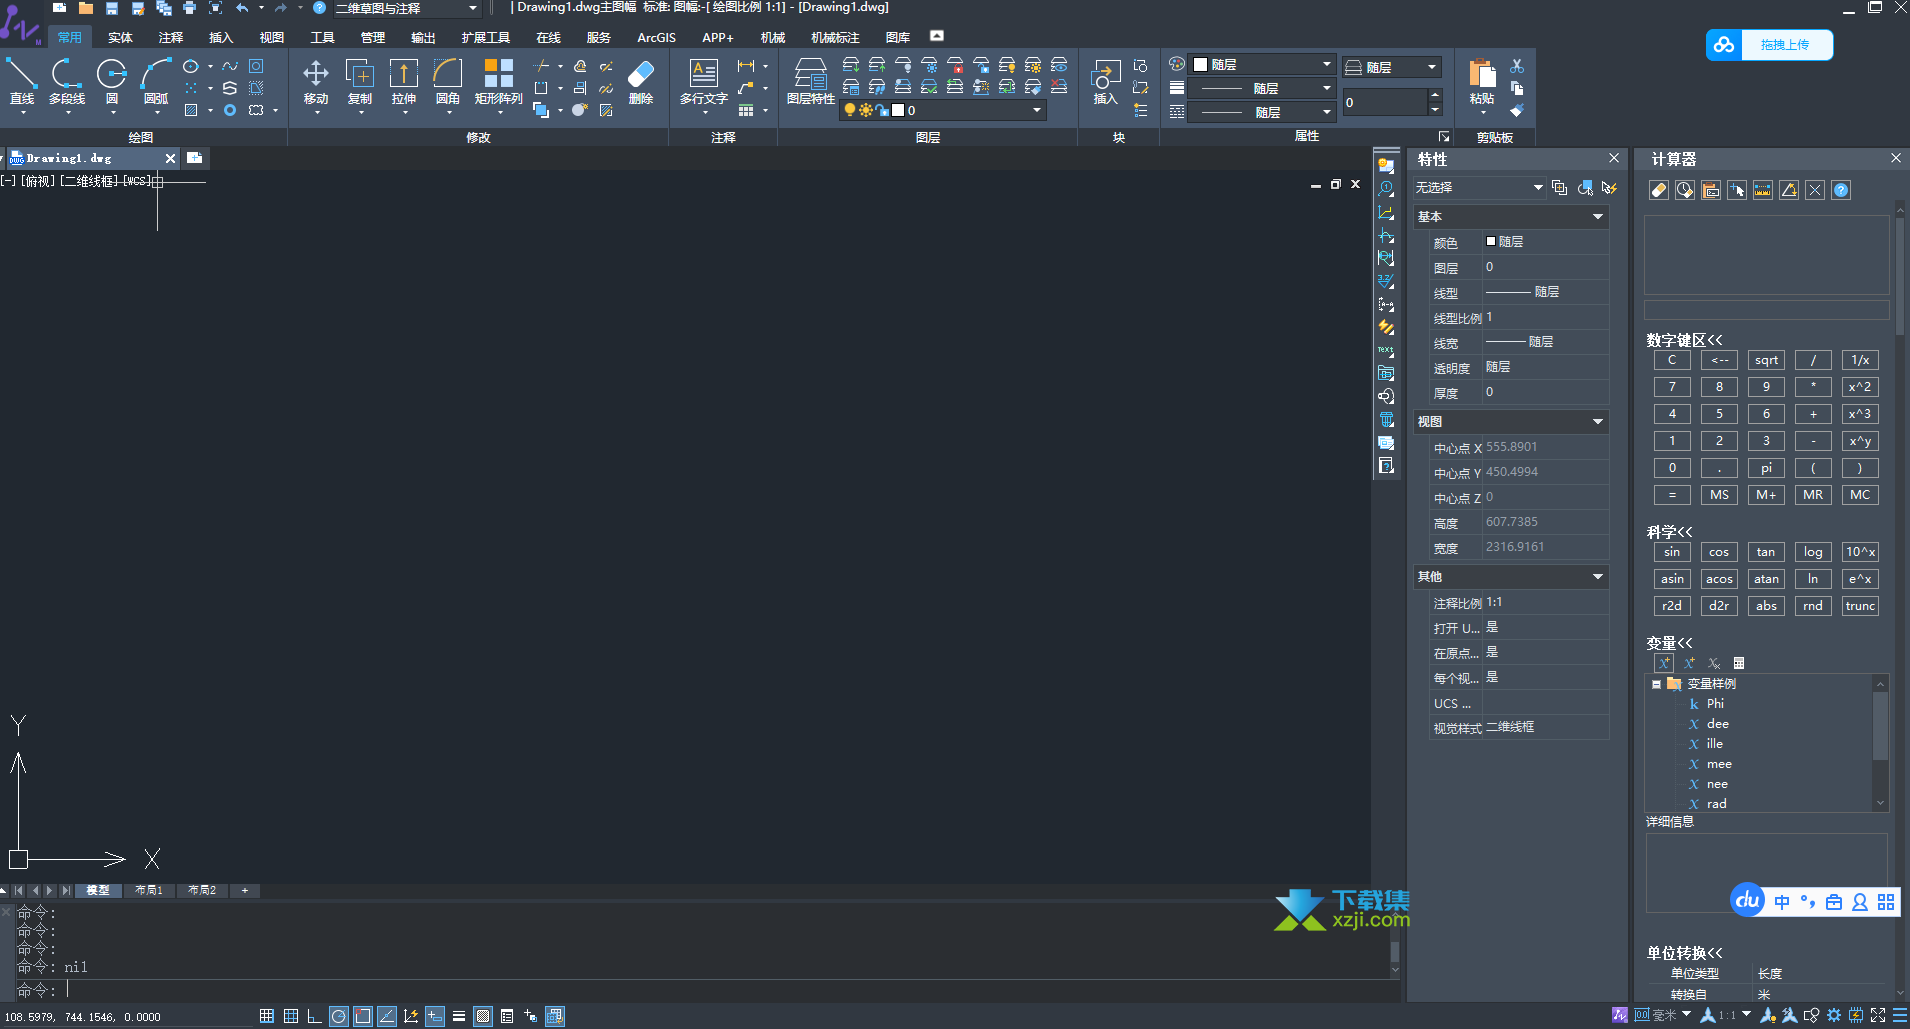Select the donut ring tool in 绘图 panel
The width and height of the screenshot is (1910, 1029).
(x=230, y=110)
